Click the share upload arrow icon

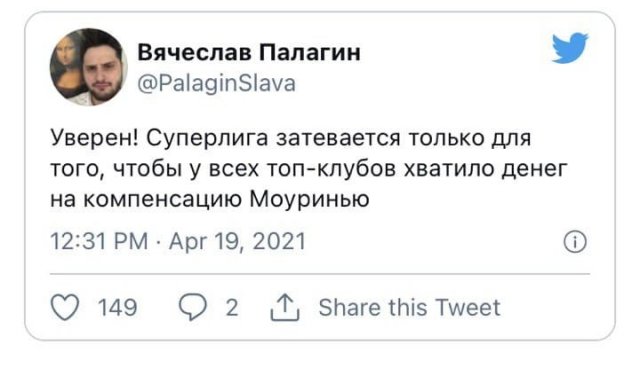(x=285, y=307)
